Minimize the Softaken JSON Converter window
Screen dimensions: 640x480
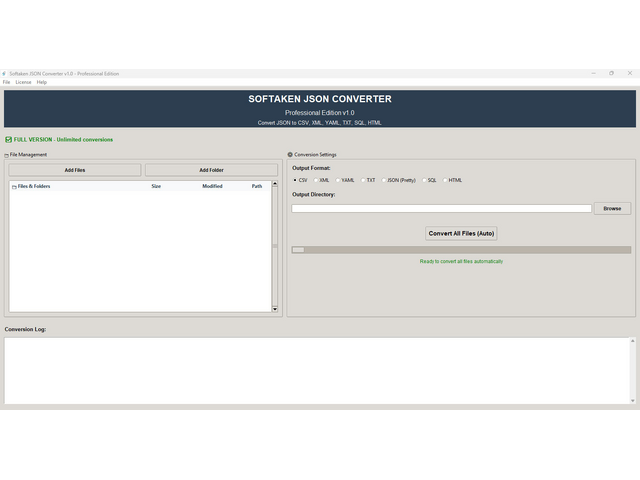pos(593,73)
